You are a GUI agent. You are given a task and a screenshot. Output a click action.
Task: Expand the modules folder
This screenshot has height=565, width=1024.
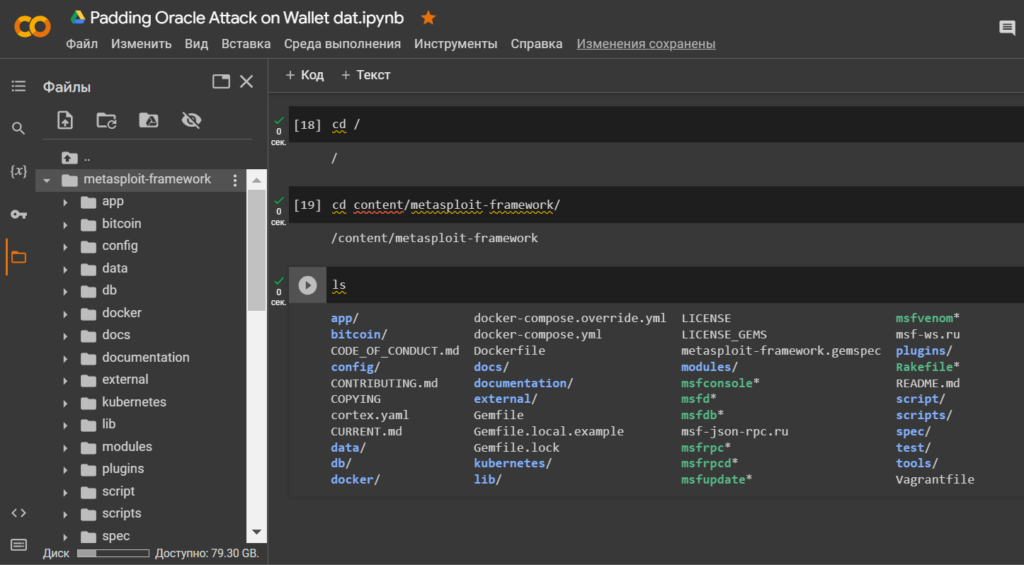pyautogui.click(x=65, y=448)
